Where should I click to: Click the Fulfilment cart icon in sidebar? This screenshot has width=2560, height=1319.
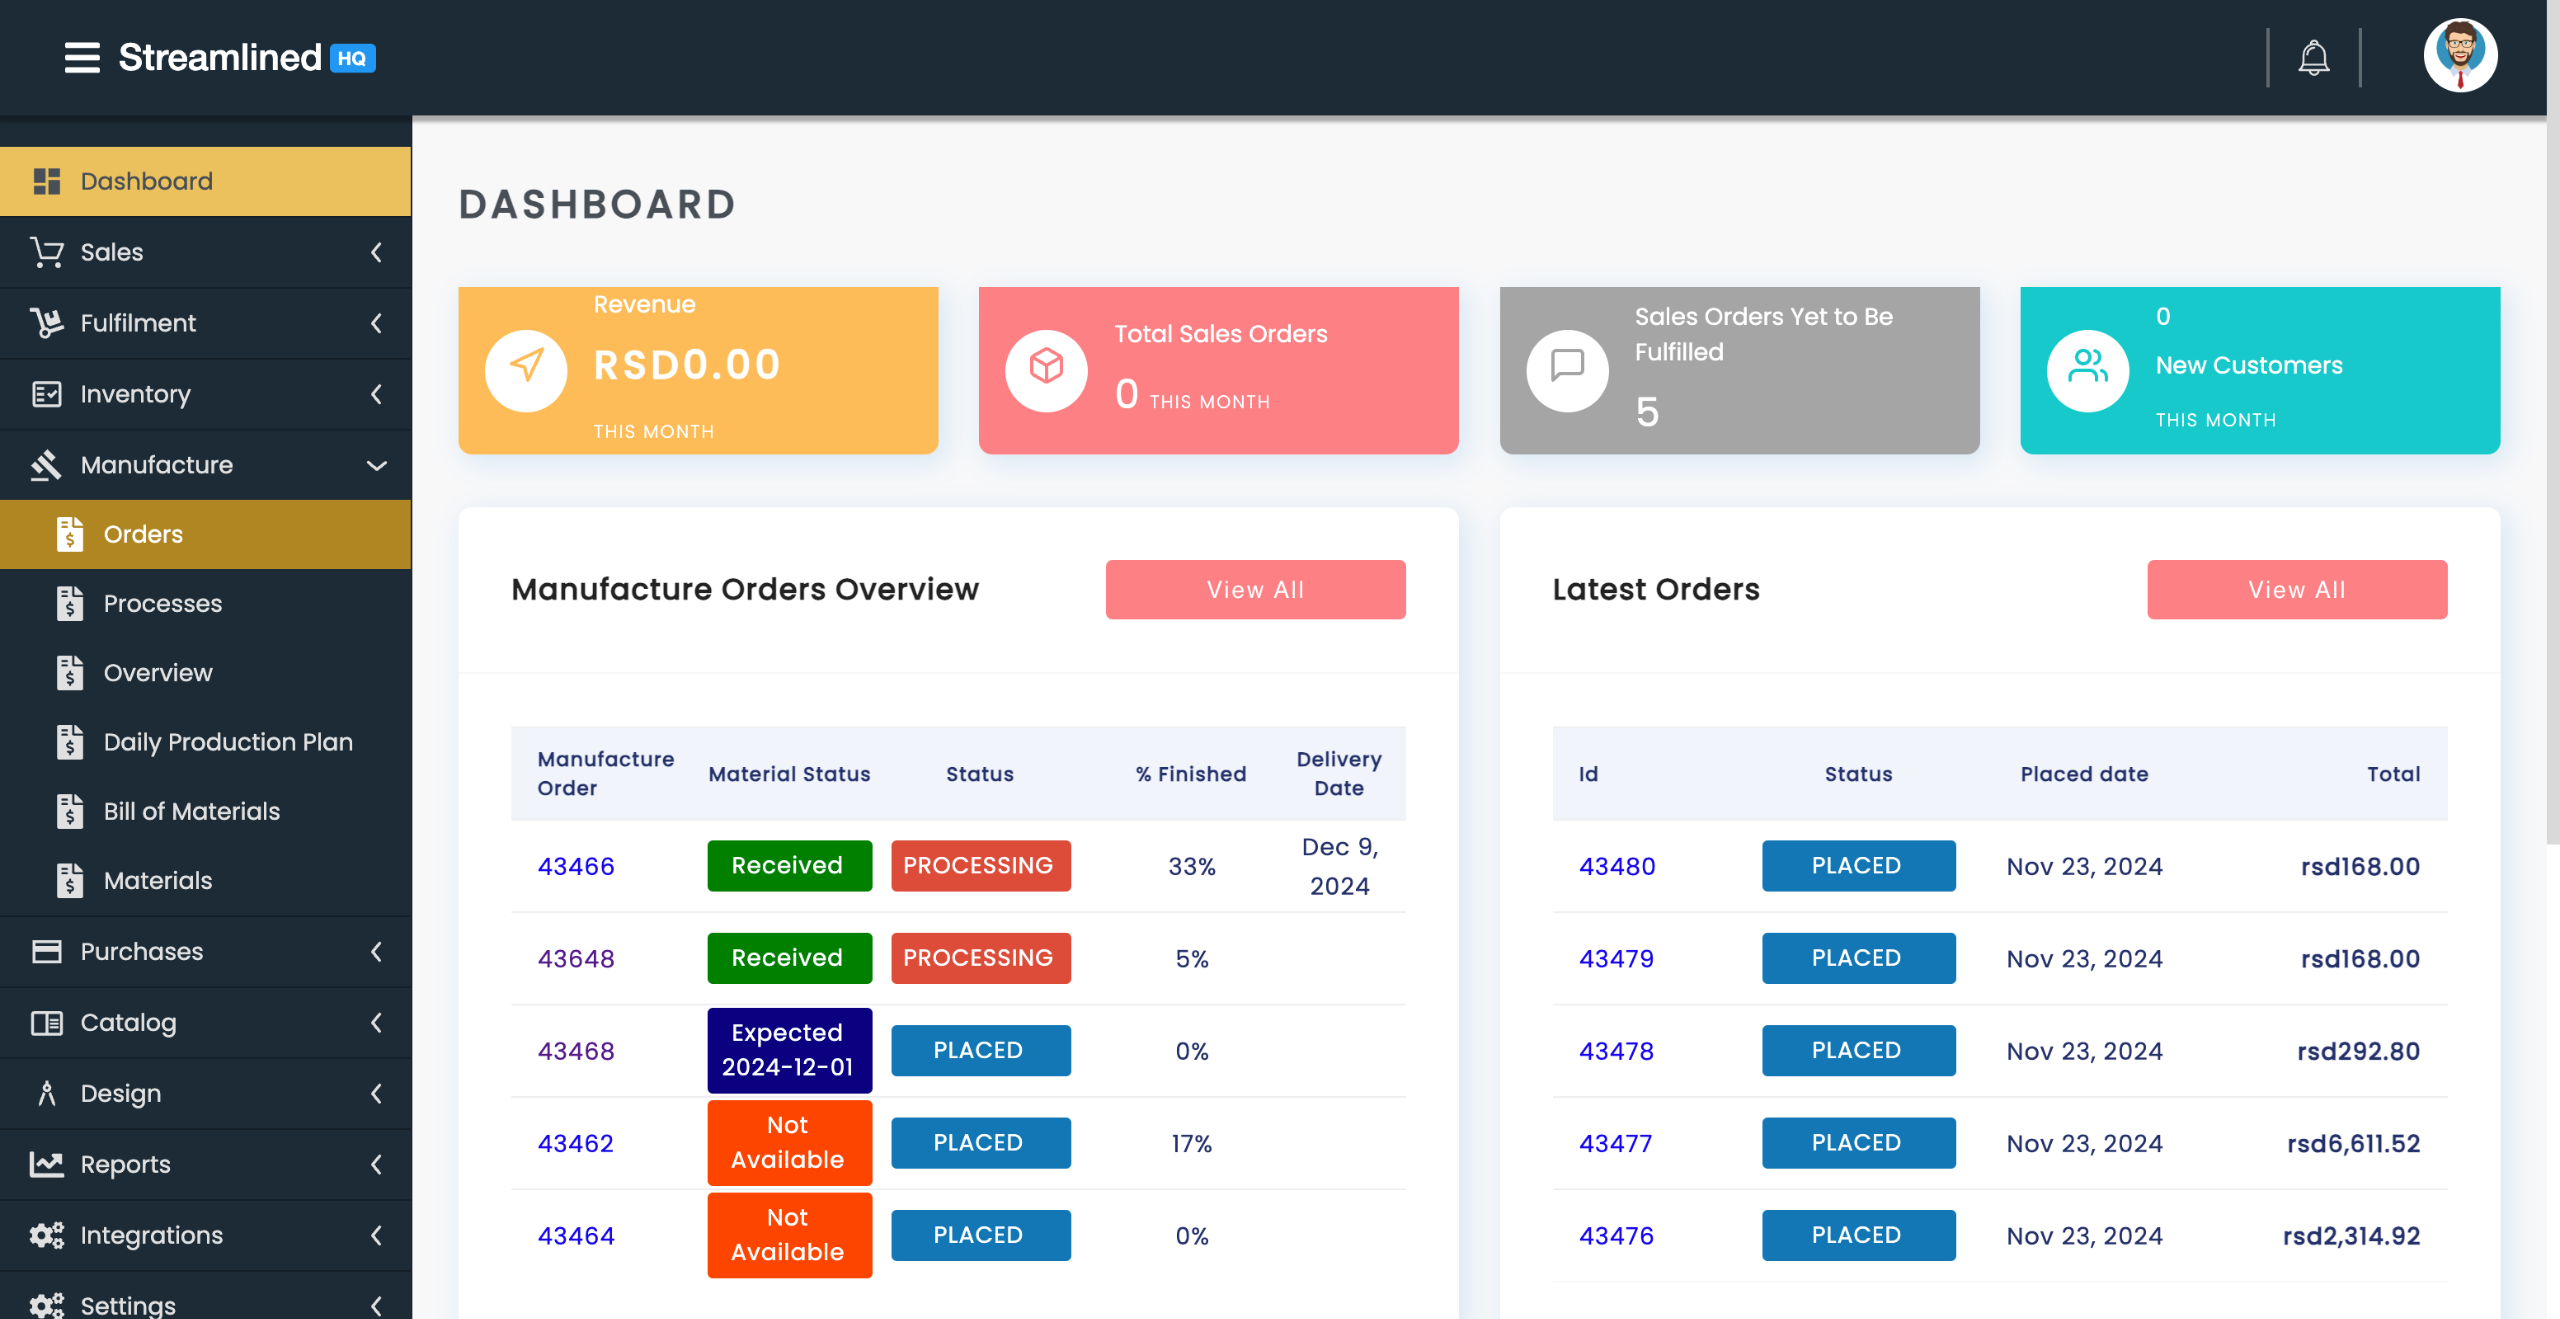click(x=46, y=323)
